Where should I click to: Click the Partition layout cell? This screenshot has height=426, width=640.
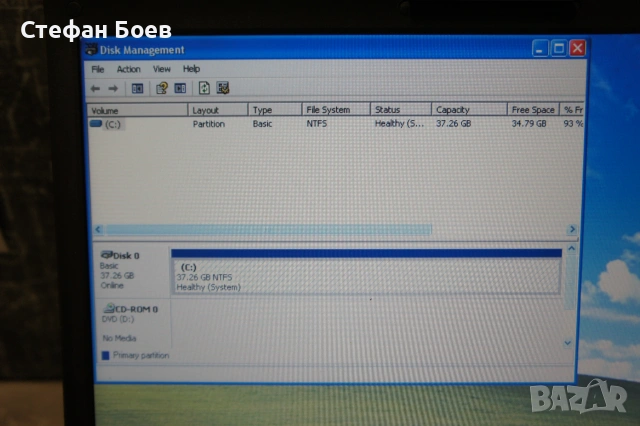(x=209, y=124)
